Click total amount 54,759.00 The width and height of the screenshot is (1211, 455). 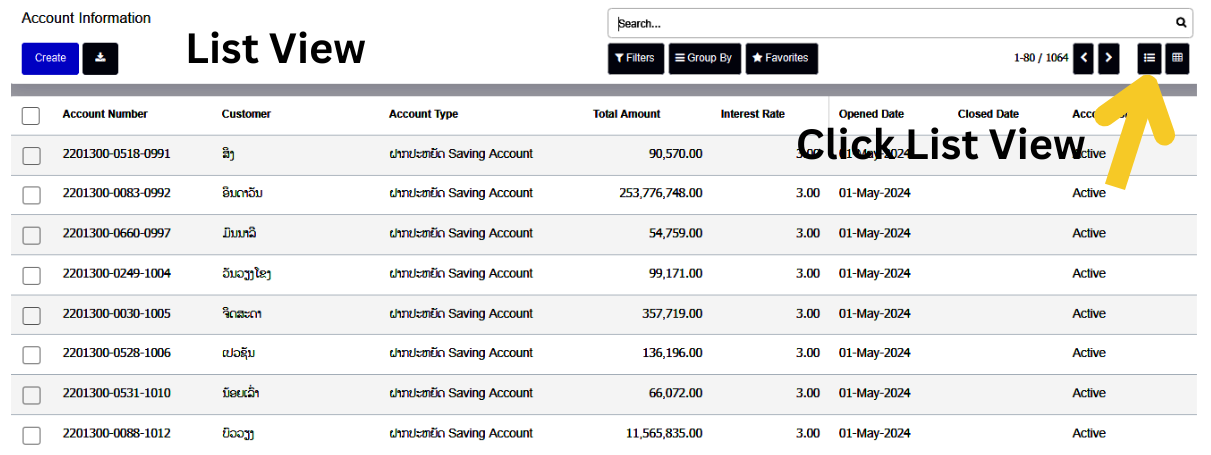pyautogui.click(x=676, y=233)
